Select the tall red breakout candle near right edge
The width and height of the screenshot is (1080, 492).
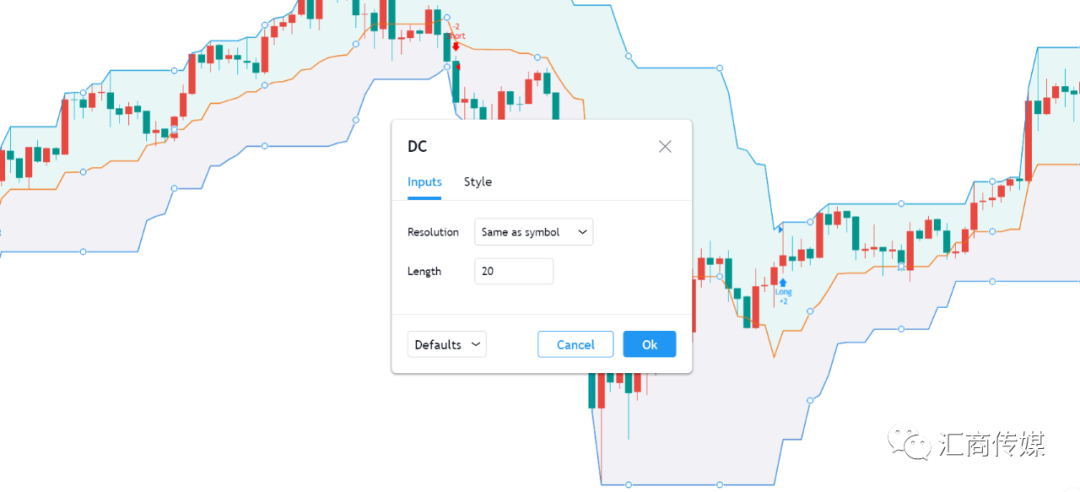coord(1028,141)
